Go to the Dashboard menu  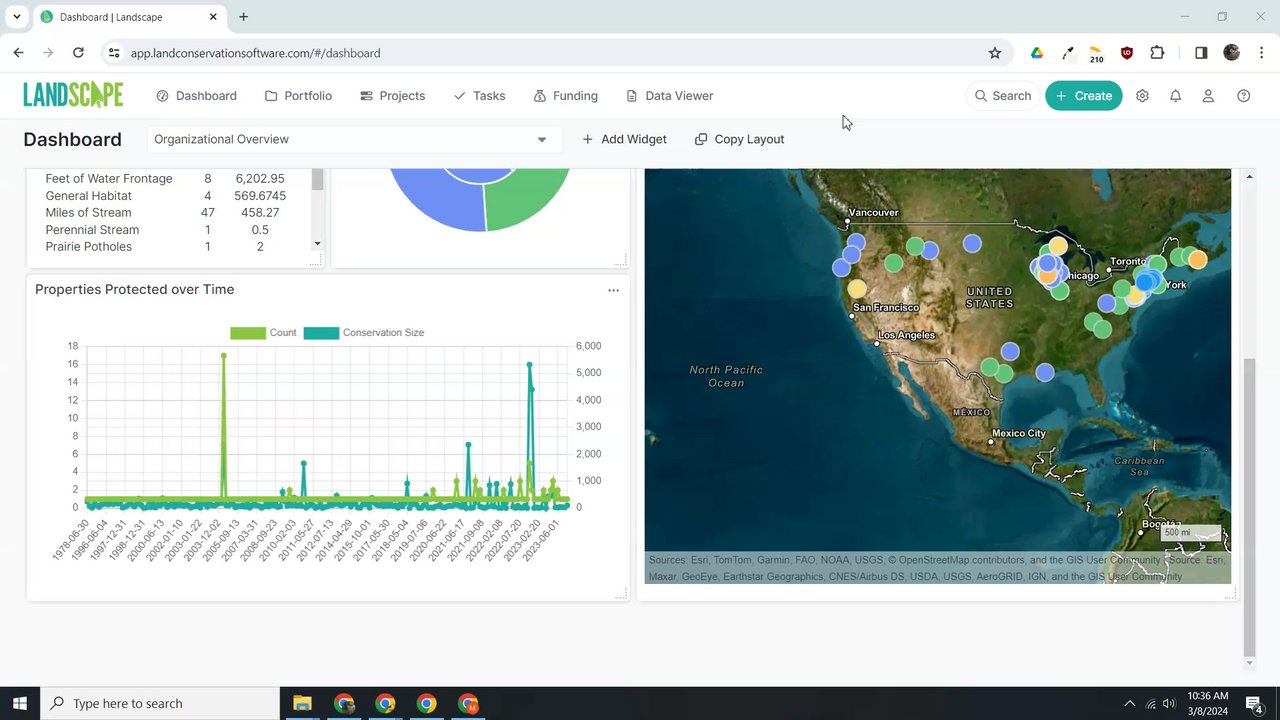(x=197, y=96)
